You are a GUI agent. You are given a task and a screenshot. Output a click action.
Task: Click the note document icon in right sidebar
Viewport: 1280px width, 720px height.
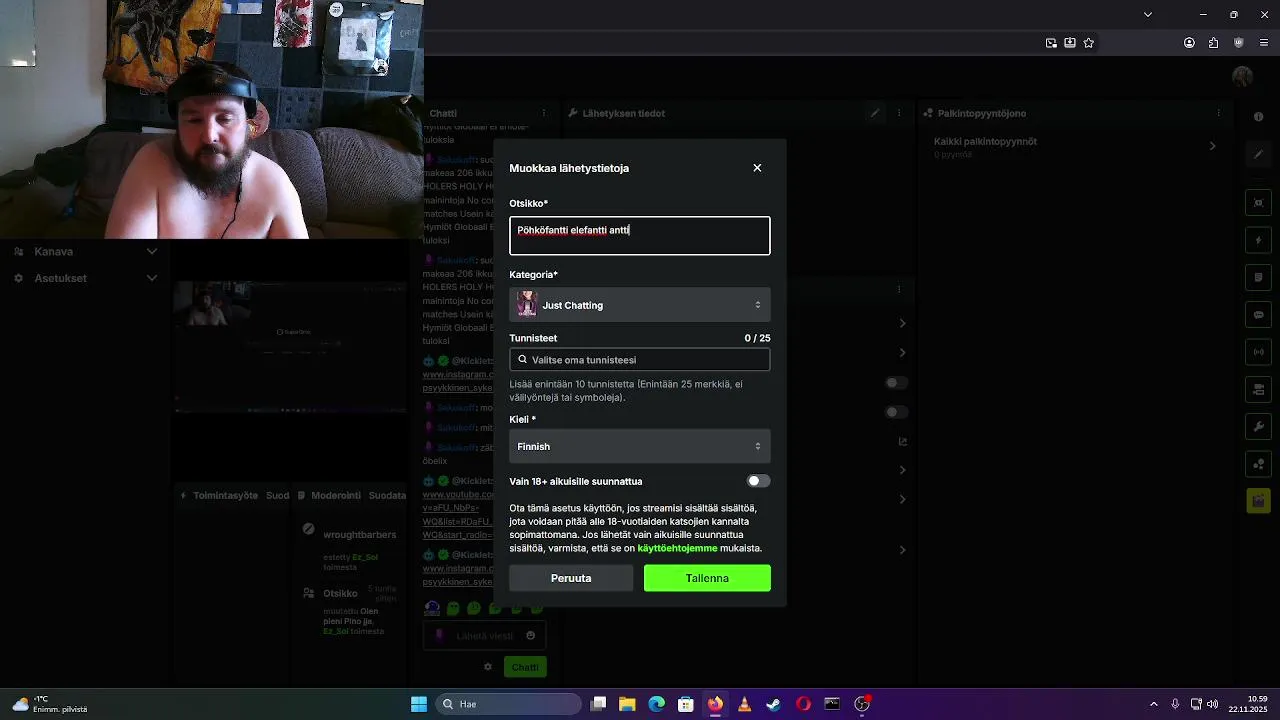click(x=1258, y=277)
